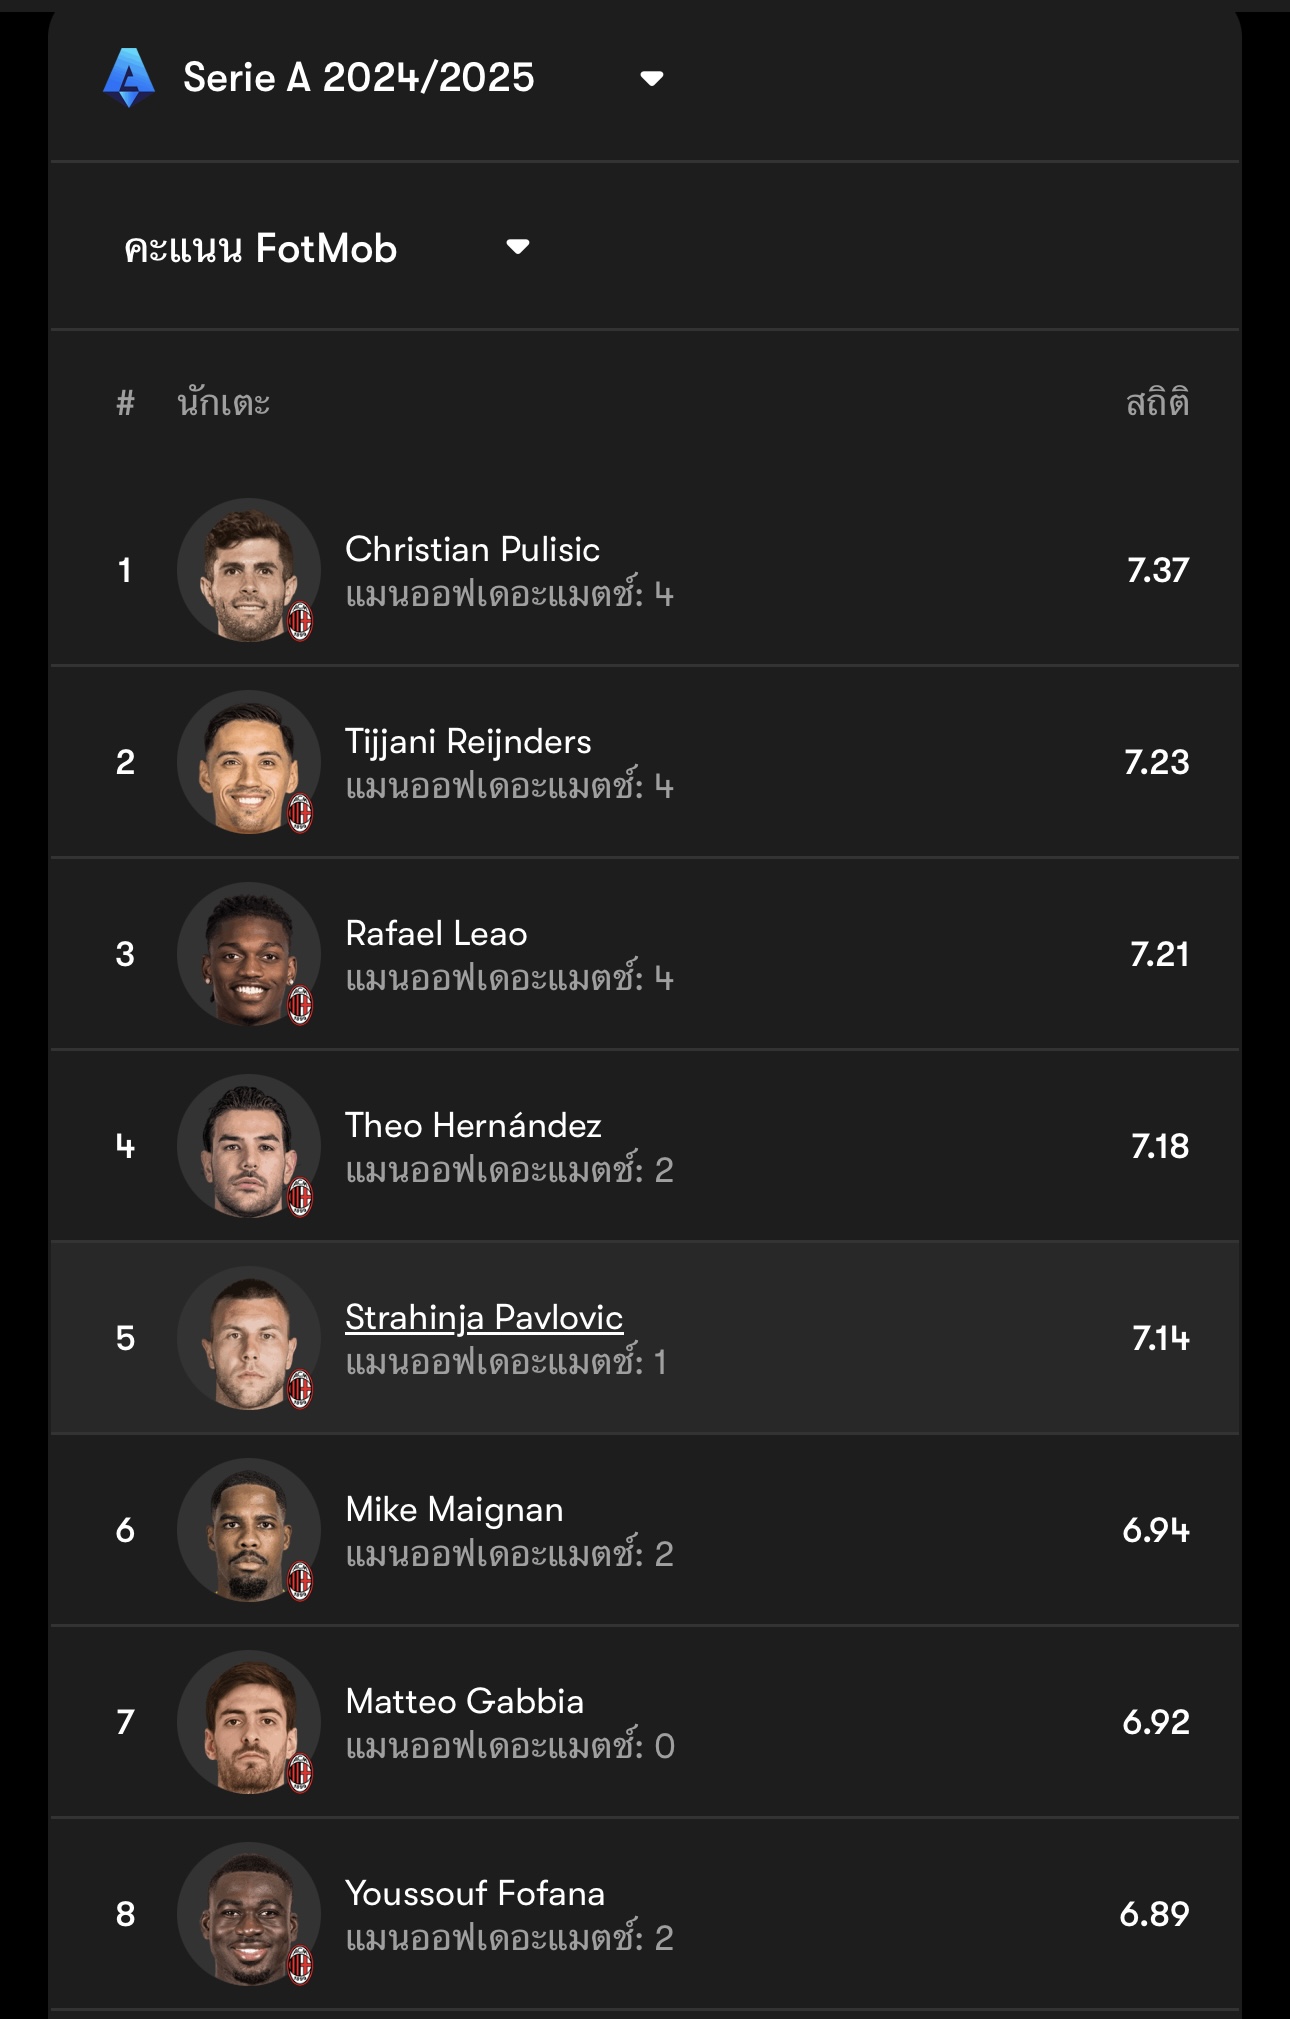Expand the FotMob rating stat selector arrow
This screenshot has width=1290, height=2019.
(x=517, y=247)
